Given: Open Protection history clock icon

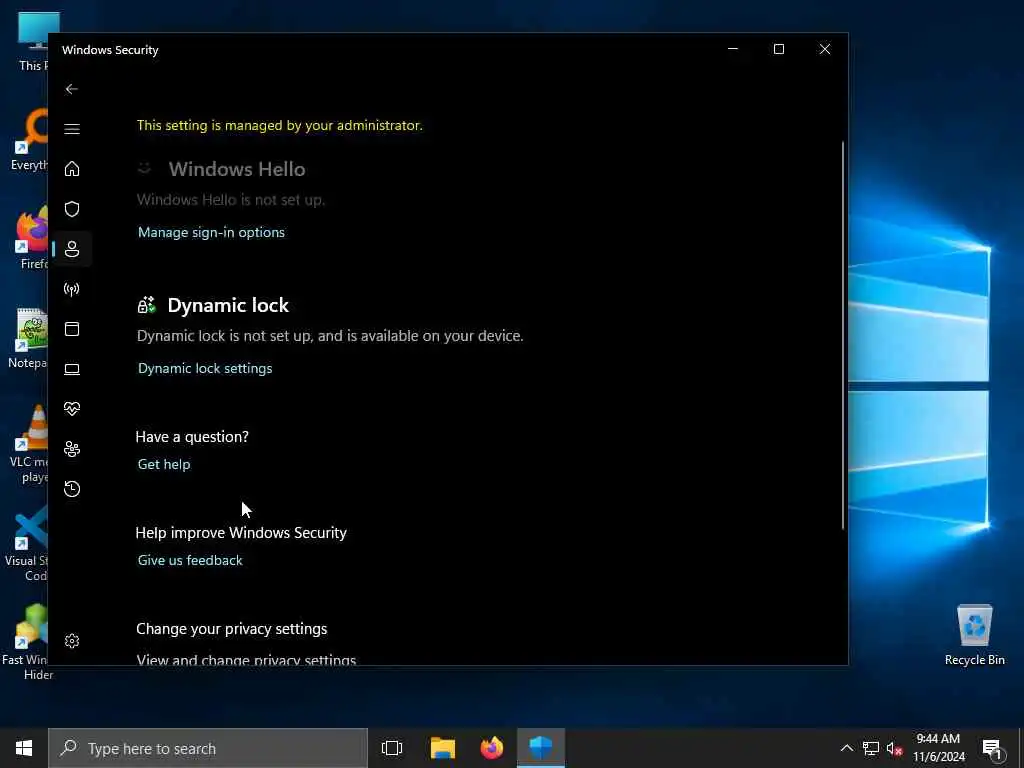Looking at the screenshot, I should pos(72,488).
